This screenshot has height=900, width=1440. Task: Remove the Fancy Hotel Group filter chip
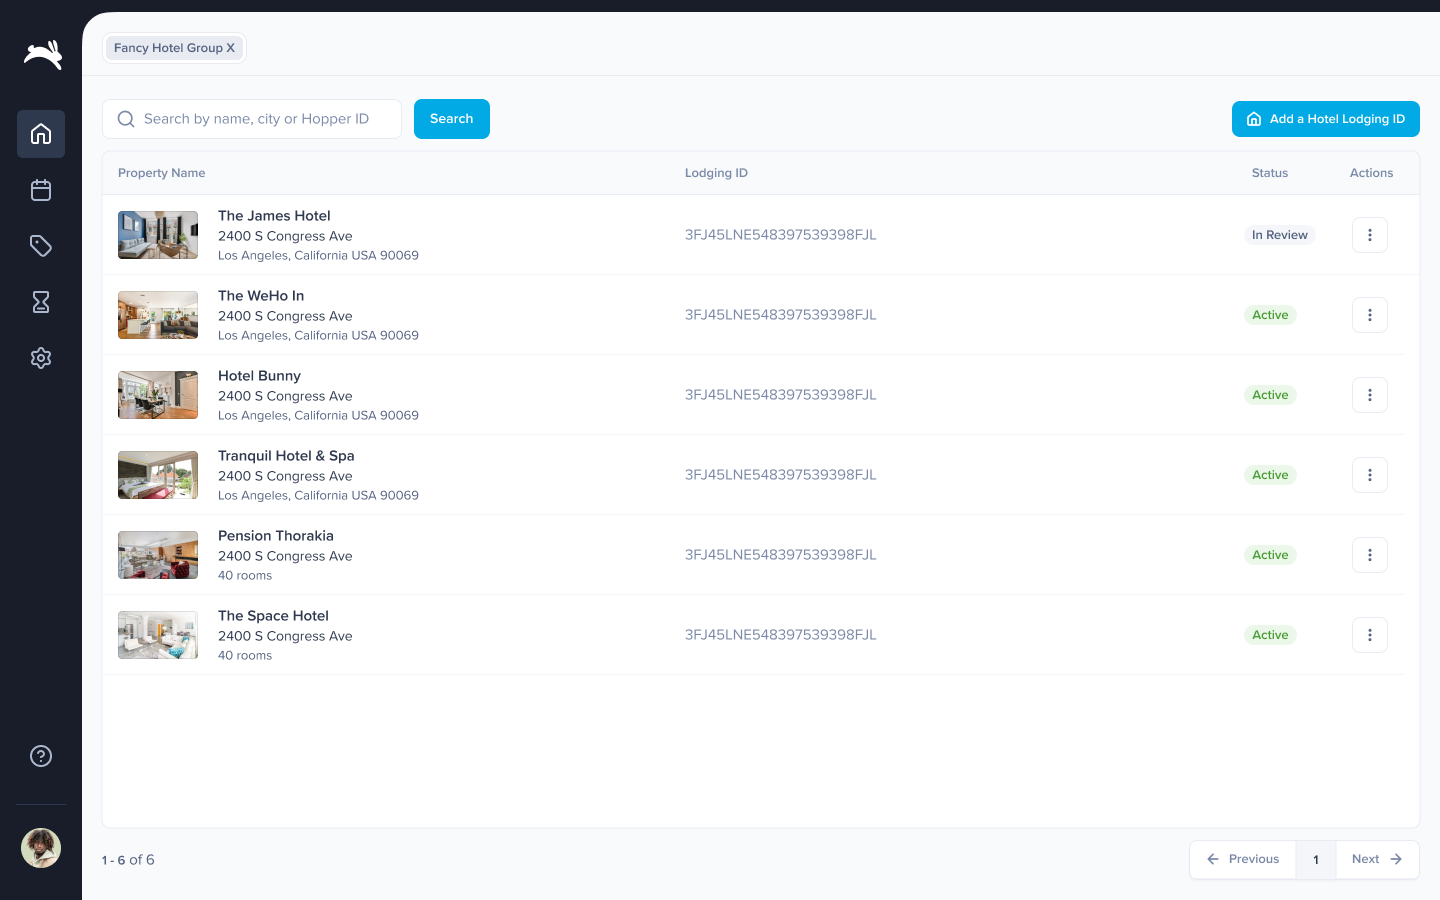[230, 48]
